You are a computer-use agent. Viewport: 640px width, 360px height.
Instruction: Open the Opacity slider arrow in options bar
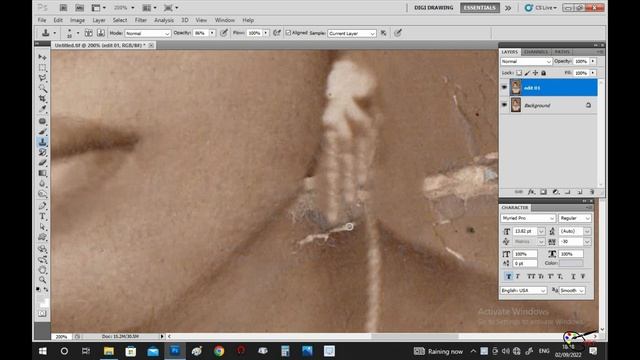[212, 33]
